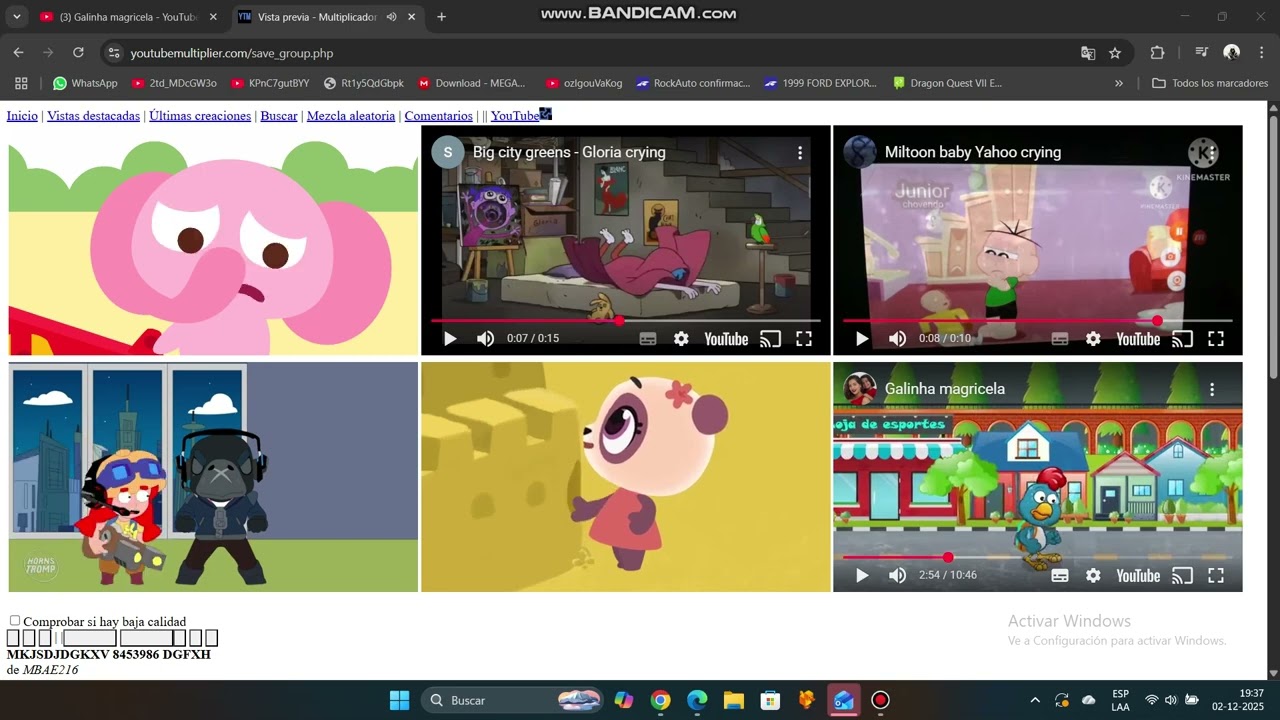
Task: Open channel avatar on Big city greens video
Action: point(448,152)
